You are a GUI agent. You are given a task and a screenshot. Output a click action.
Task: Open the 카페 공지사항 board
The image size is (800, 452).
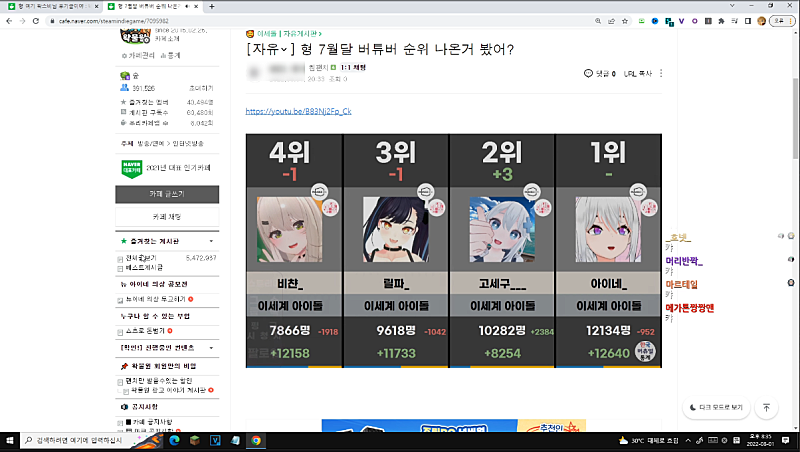point(152,422)
